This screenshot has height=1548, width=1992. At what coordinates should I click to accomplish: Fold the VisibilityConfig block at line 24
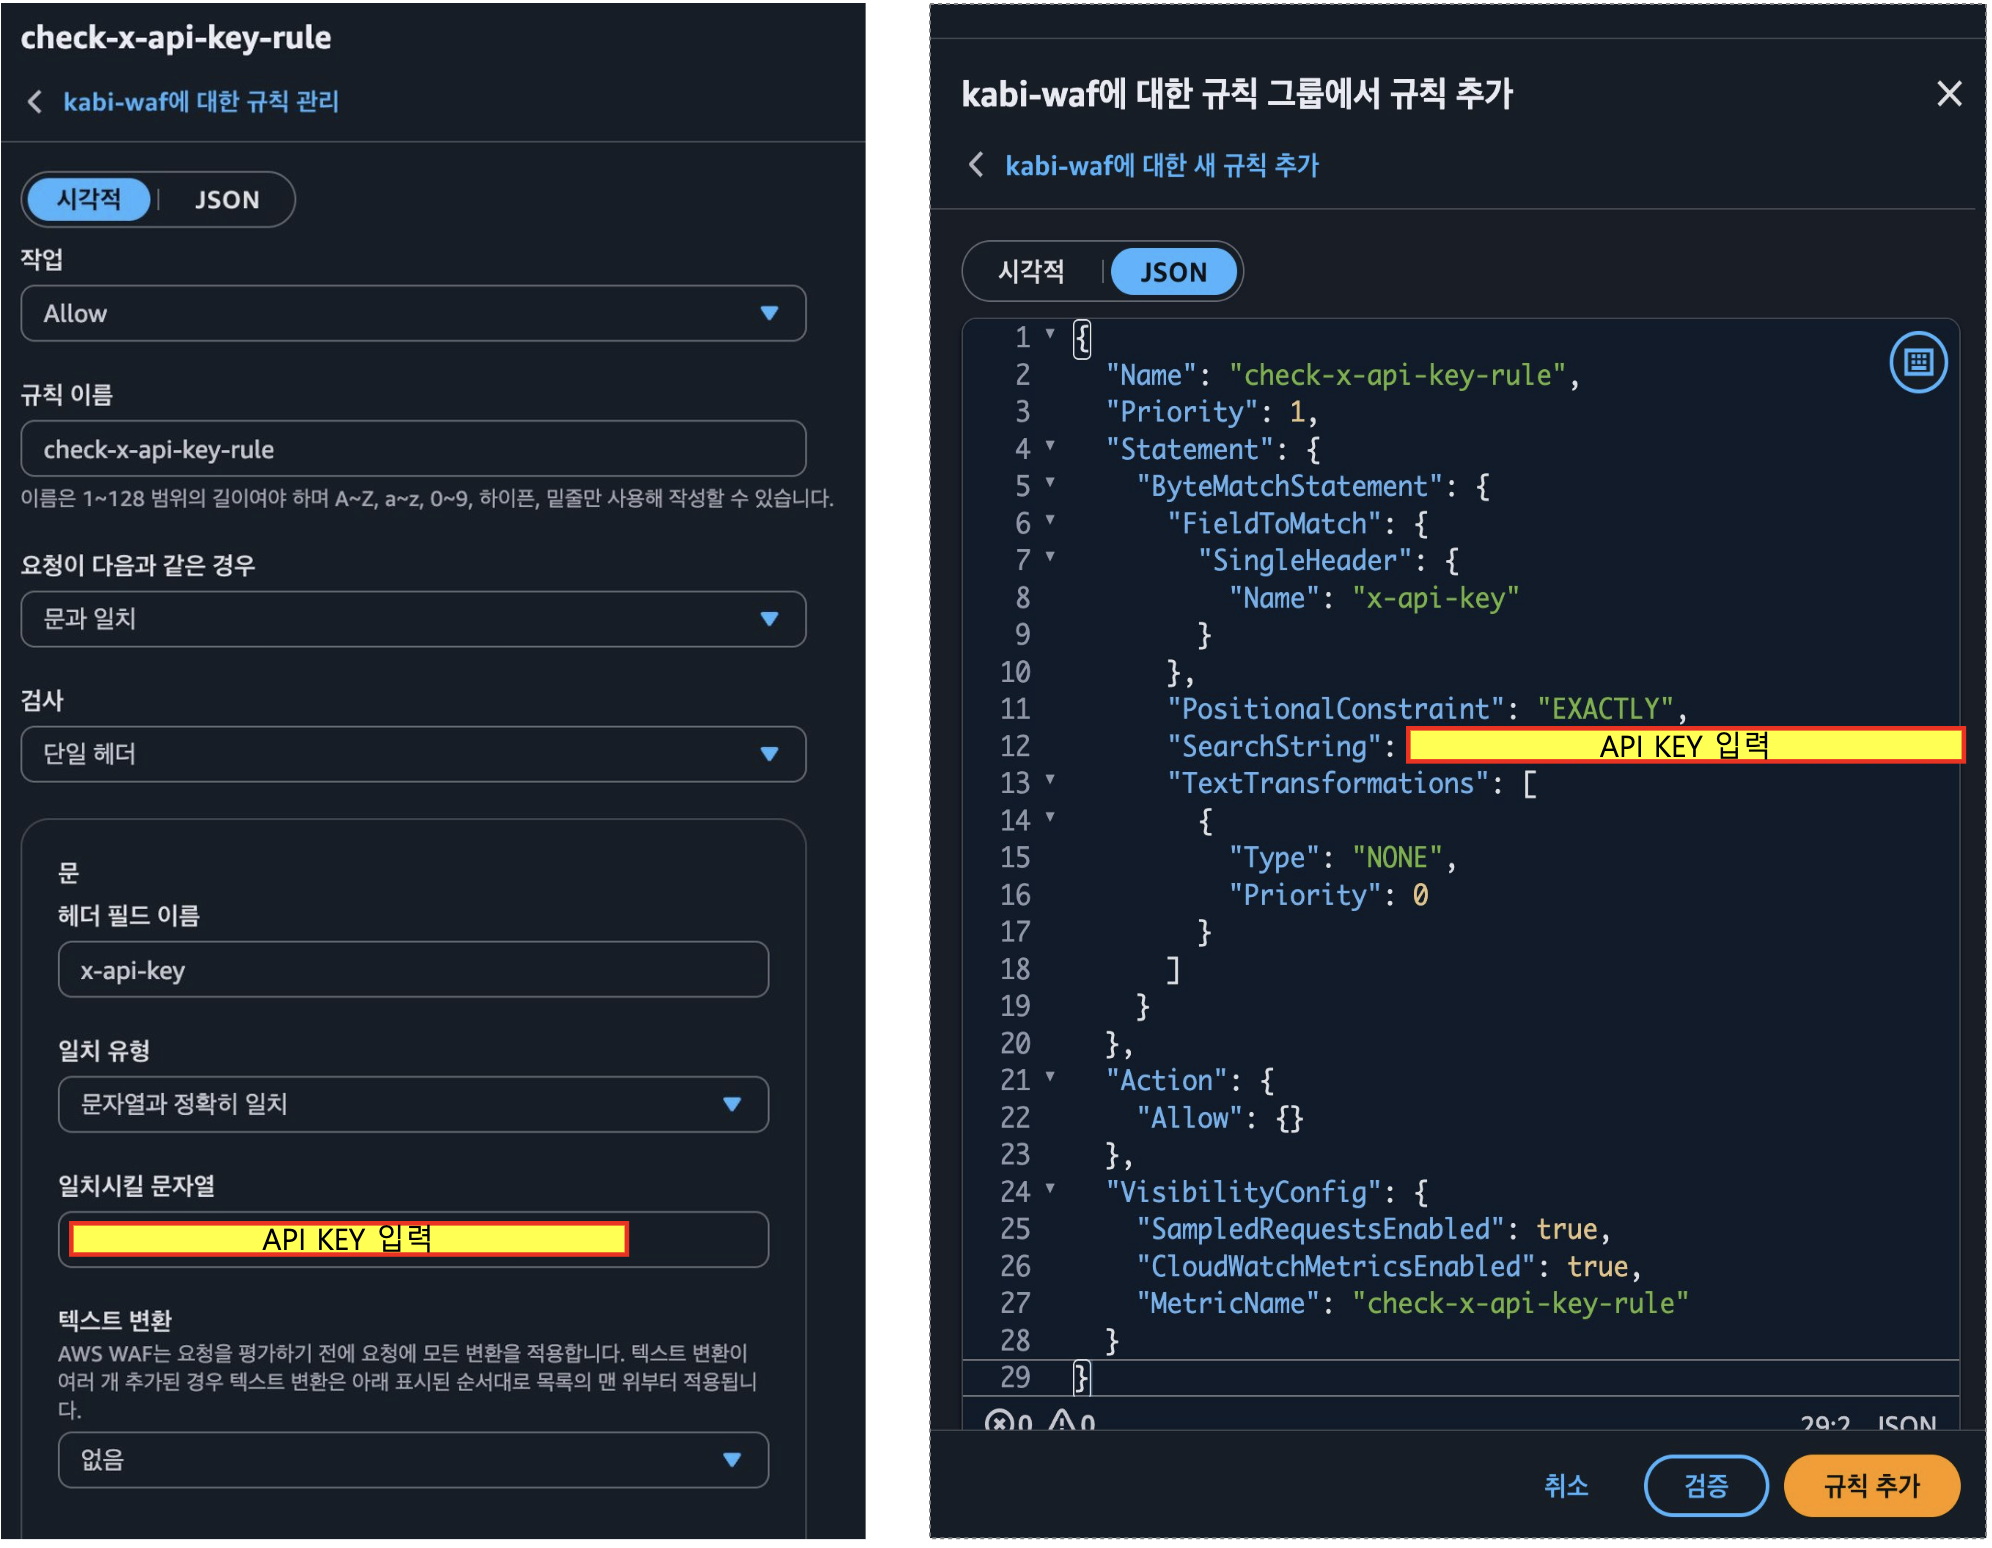click(1050, 1188)
